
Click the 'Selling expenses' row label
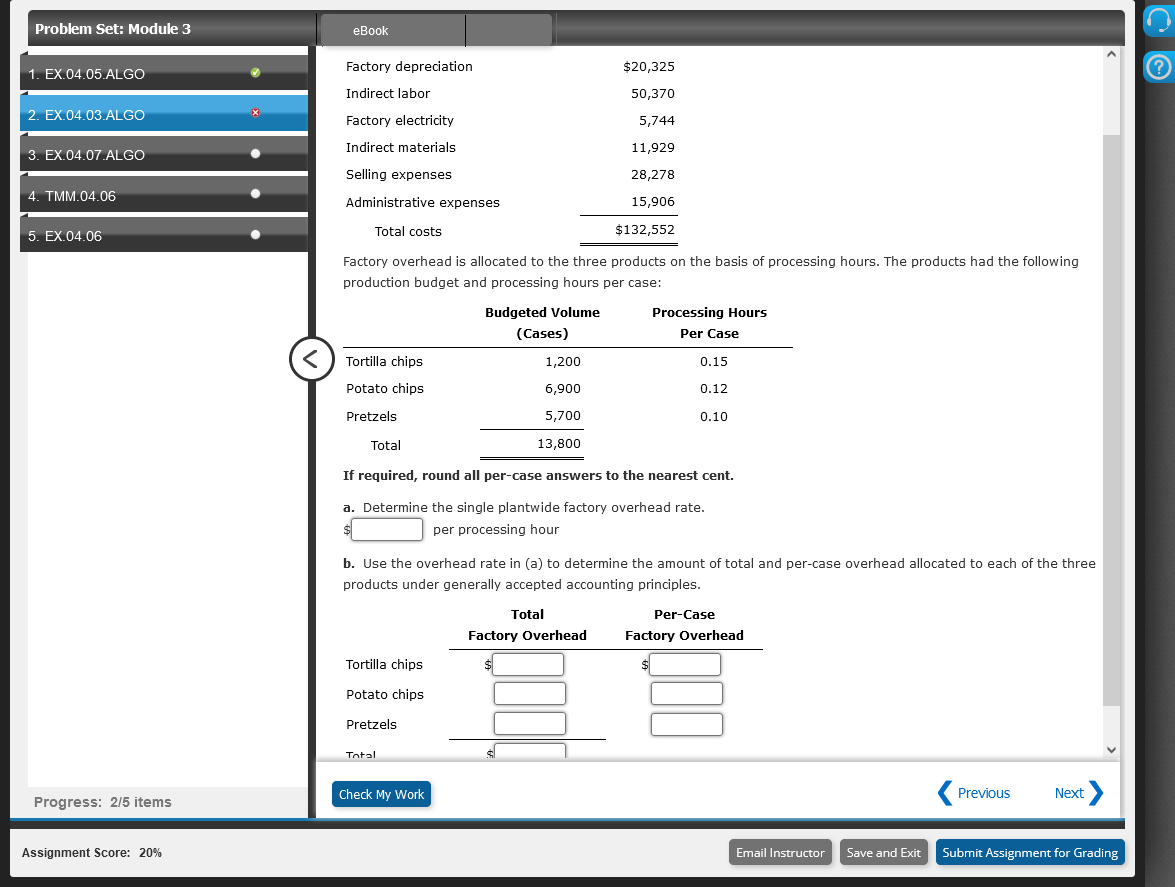pyautogui.click(x=399, y=175)
